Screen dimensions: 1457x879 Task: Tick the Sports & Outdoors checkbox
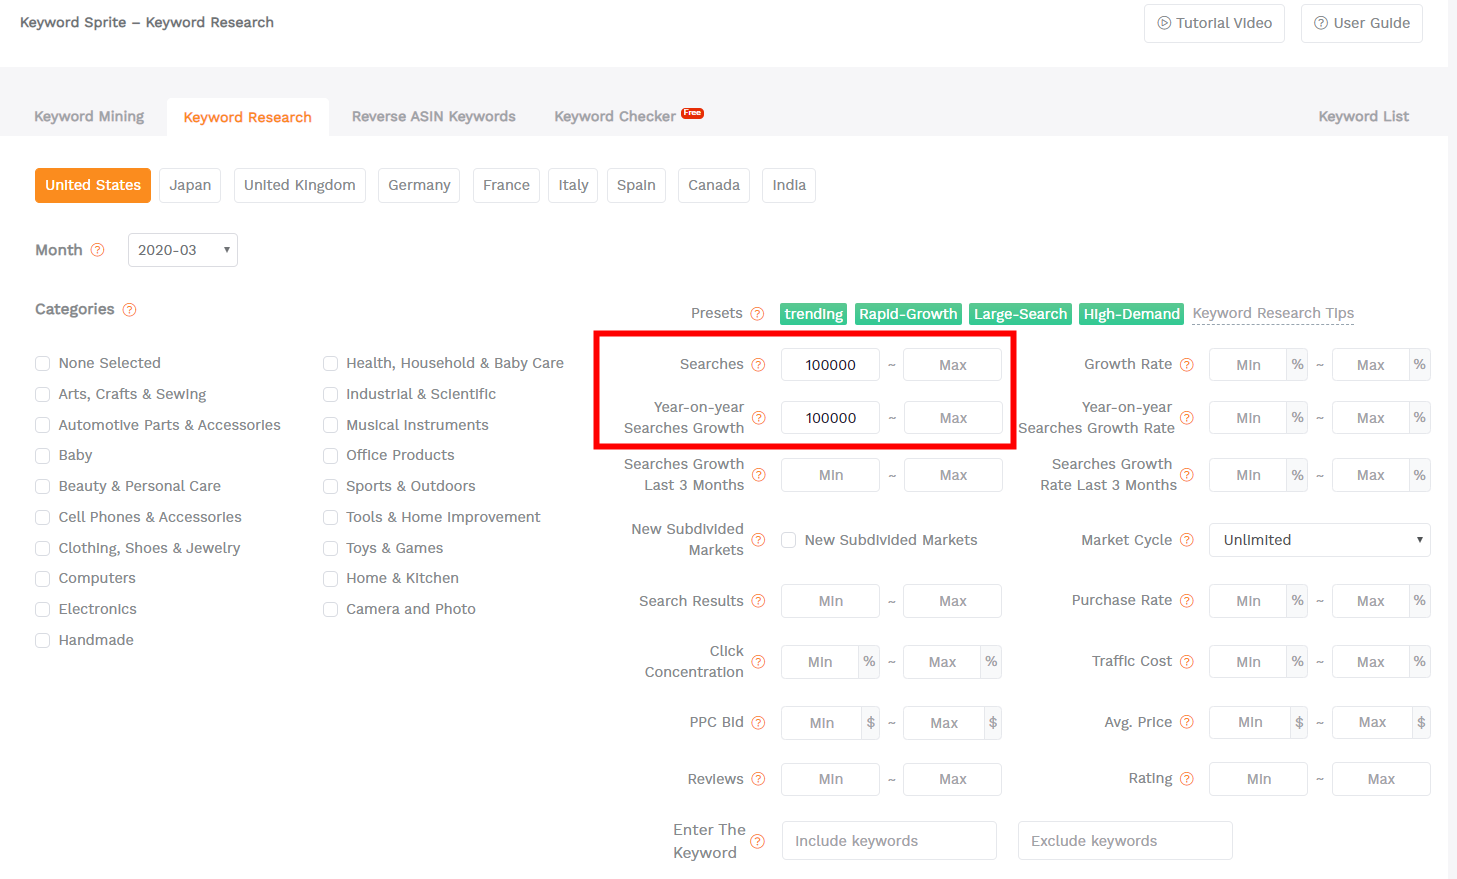330,487
